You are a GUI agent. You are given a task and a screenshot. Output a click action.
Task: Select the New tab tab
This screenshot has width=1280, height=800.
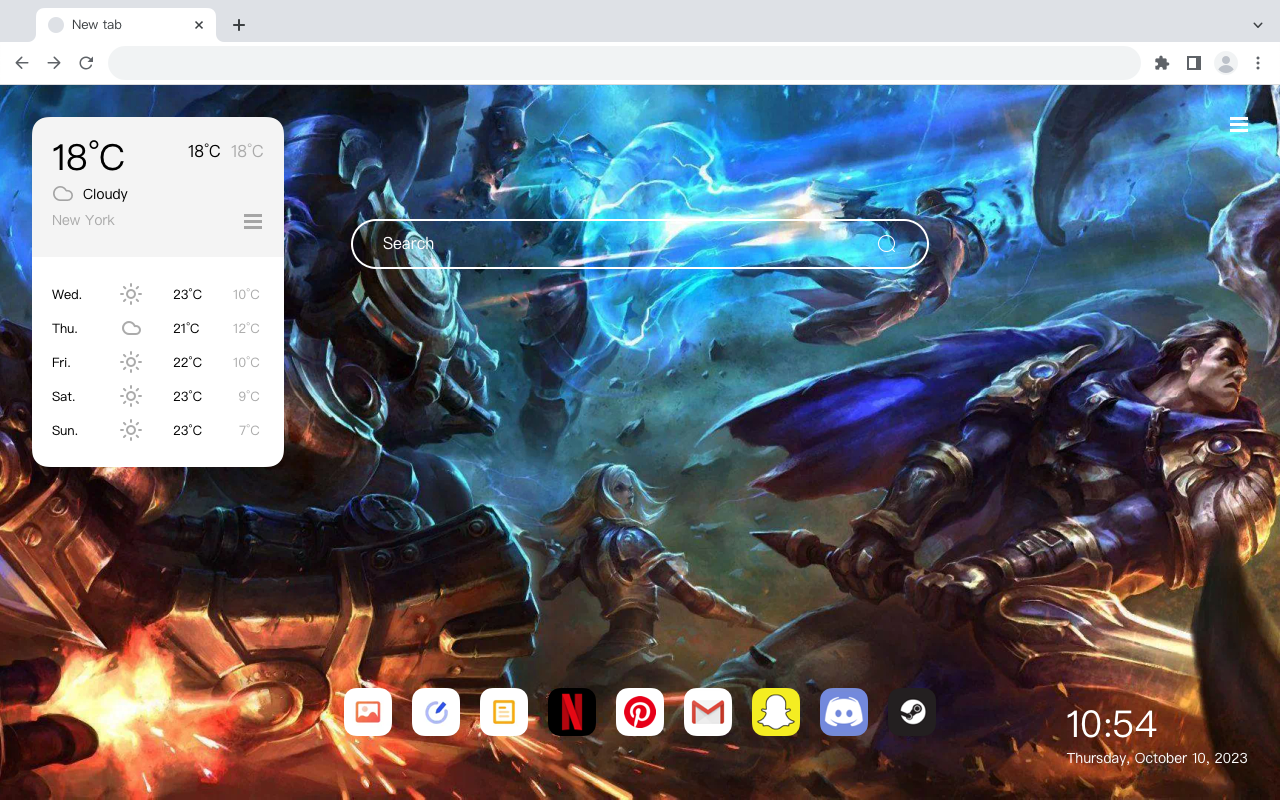pos(126,25)
